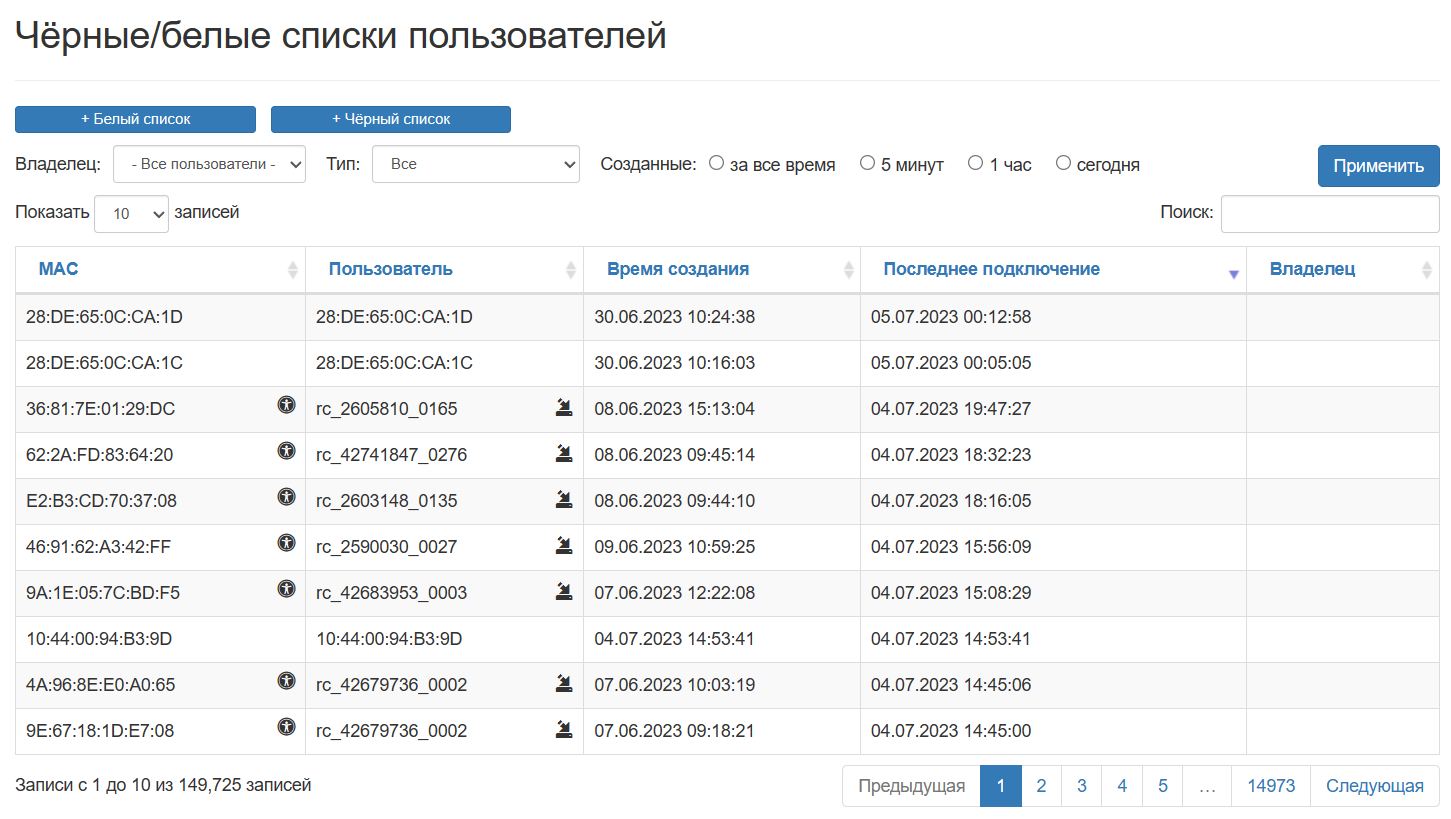The height and width of the screenshot is (819, 1451).
Task: Click accessibility icon beside MAC 36:81:7E:01:29:DC
Action: pos(287,405)
